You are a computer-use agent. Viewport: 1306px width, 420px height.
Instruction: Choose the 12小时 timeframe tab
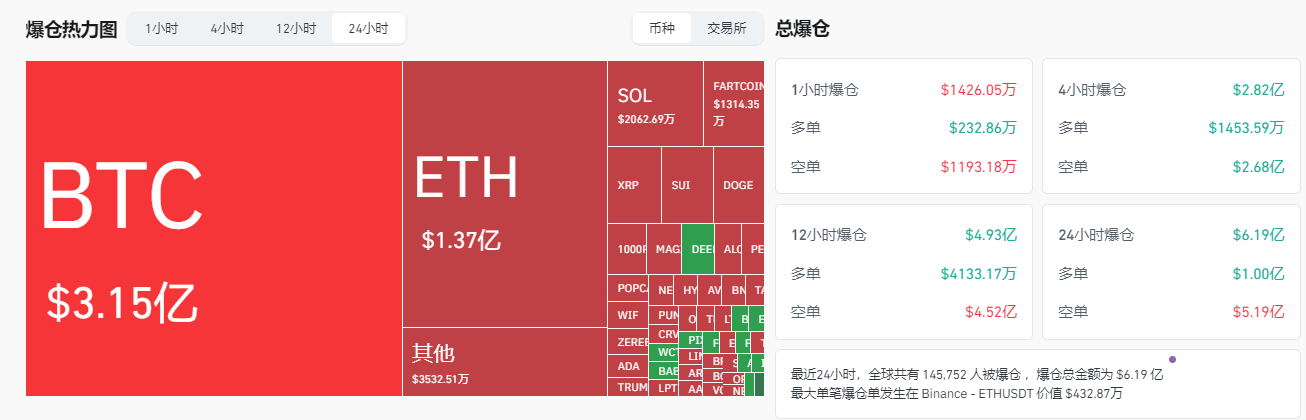297,28
